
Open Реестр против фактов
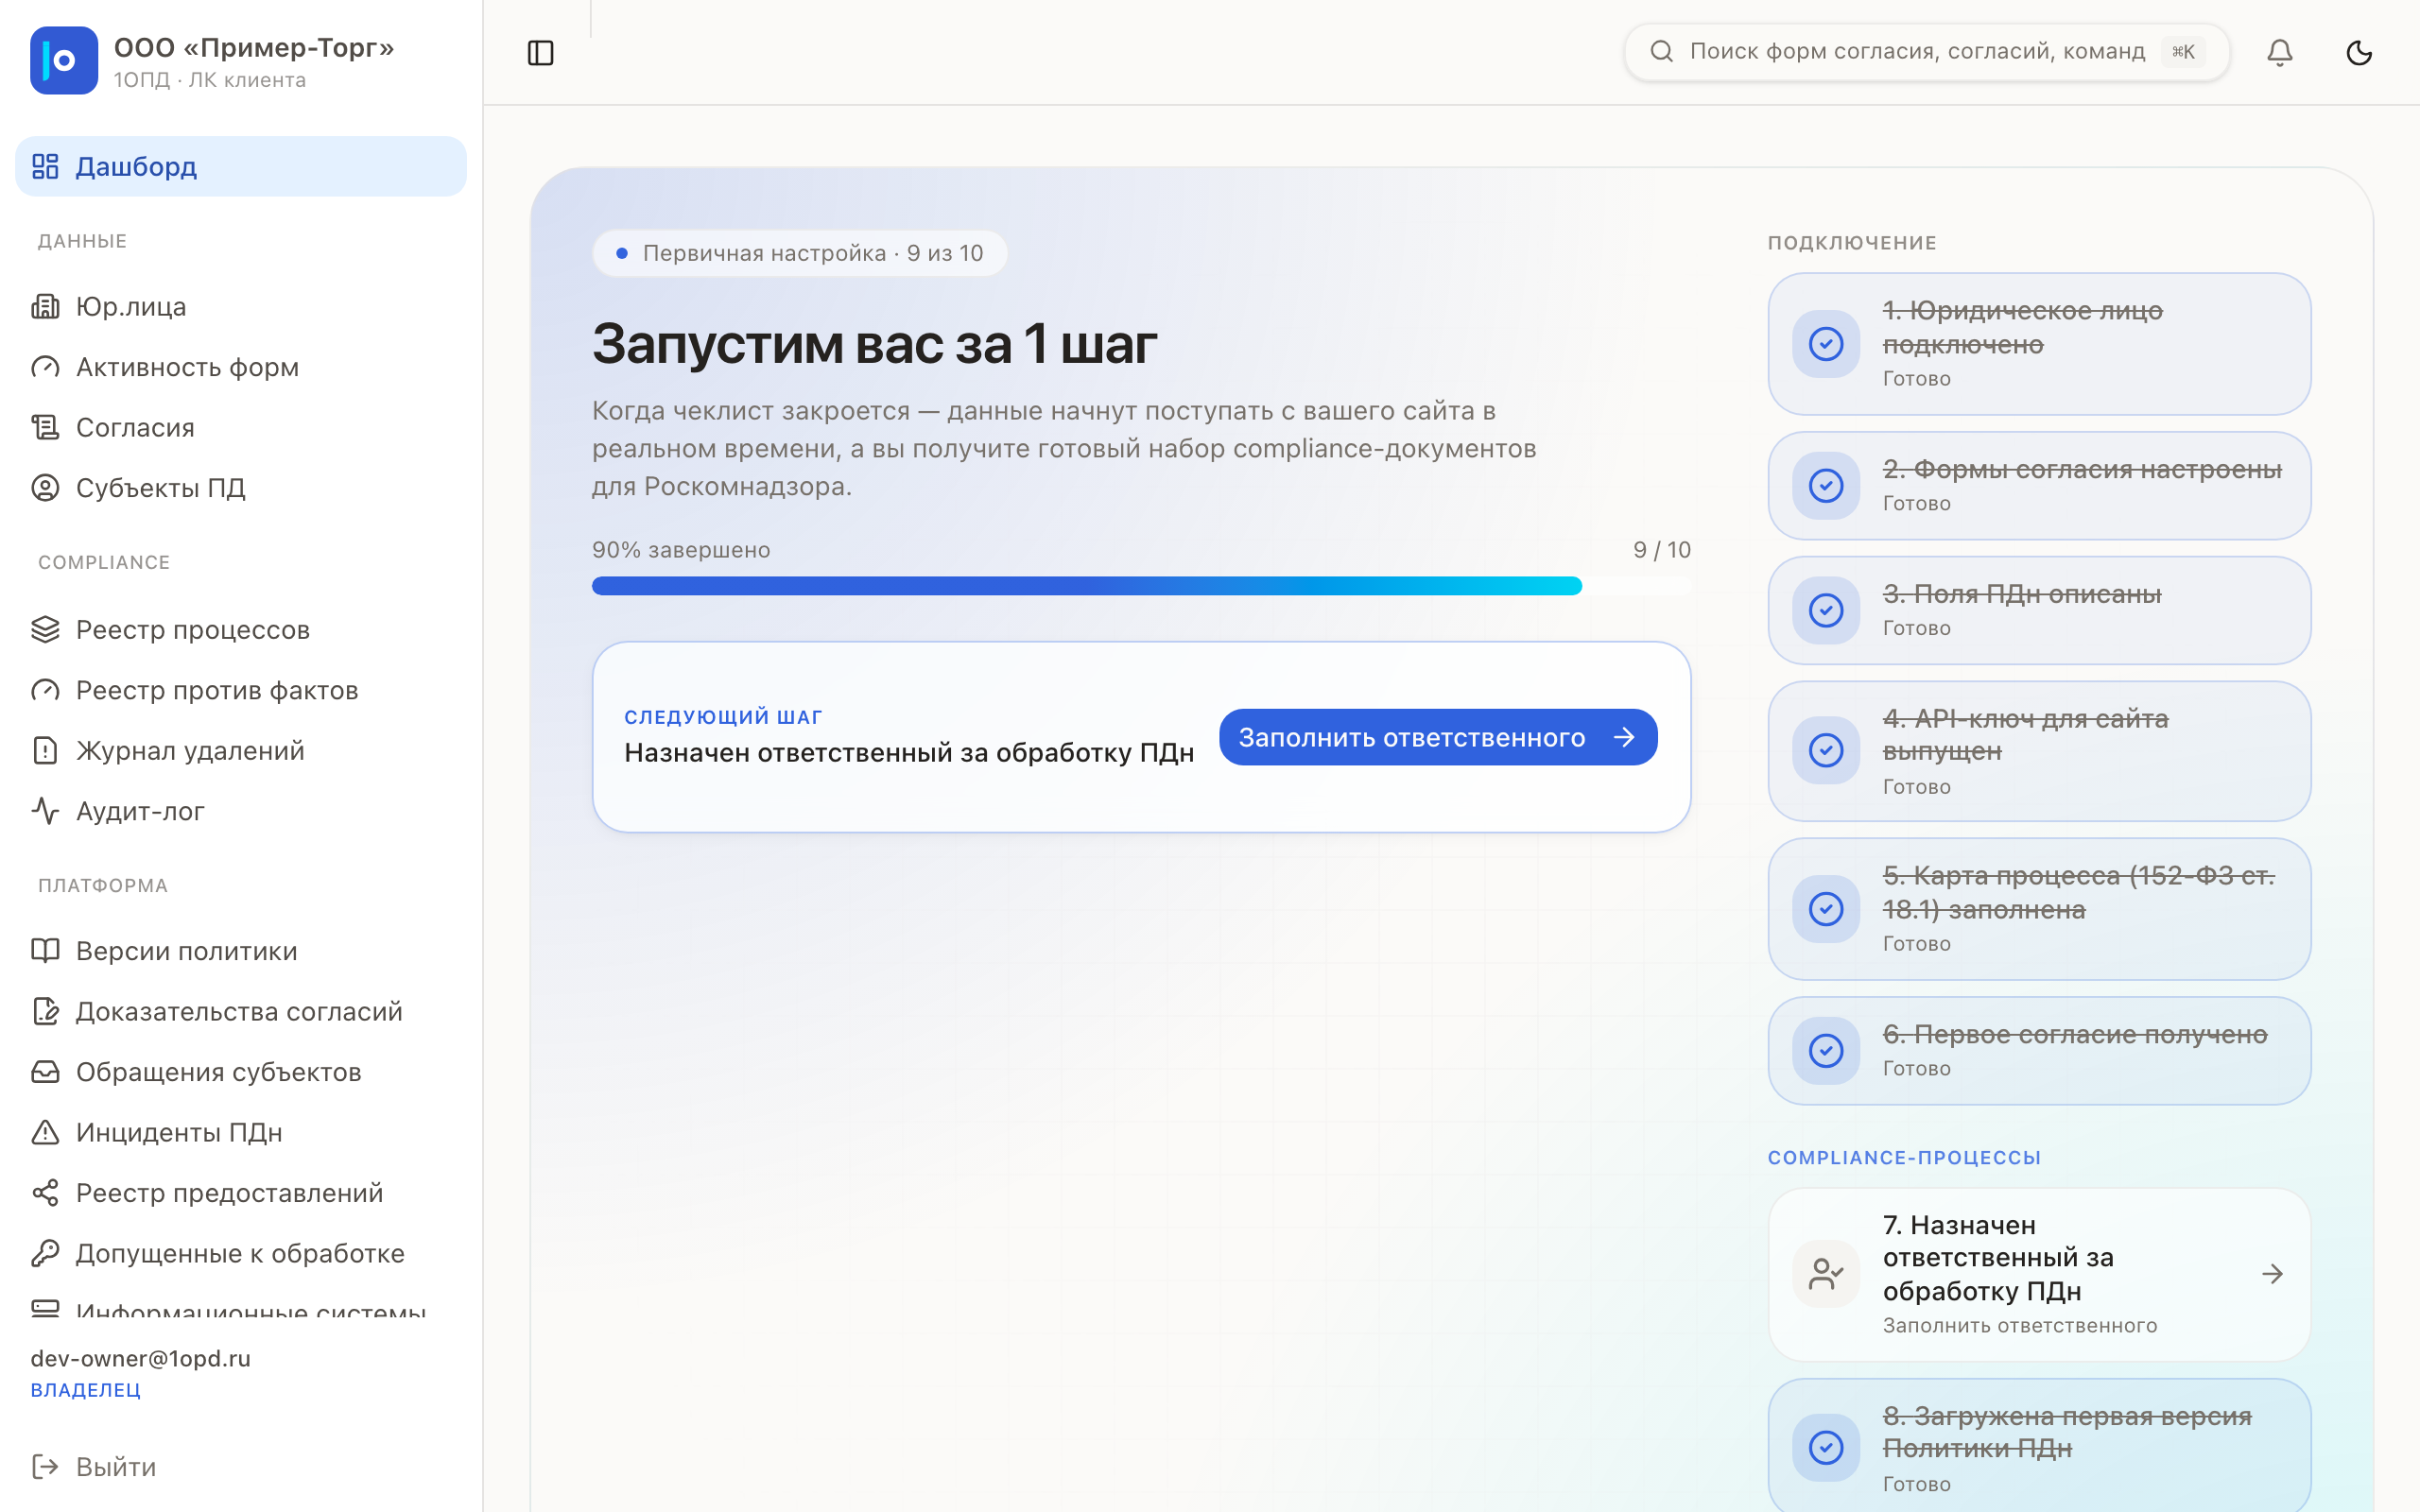[241, 690]
